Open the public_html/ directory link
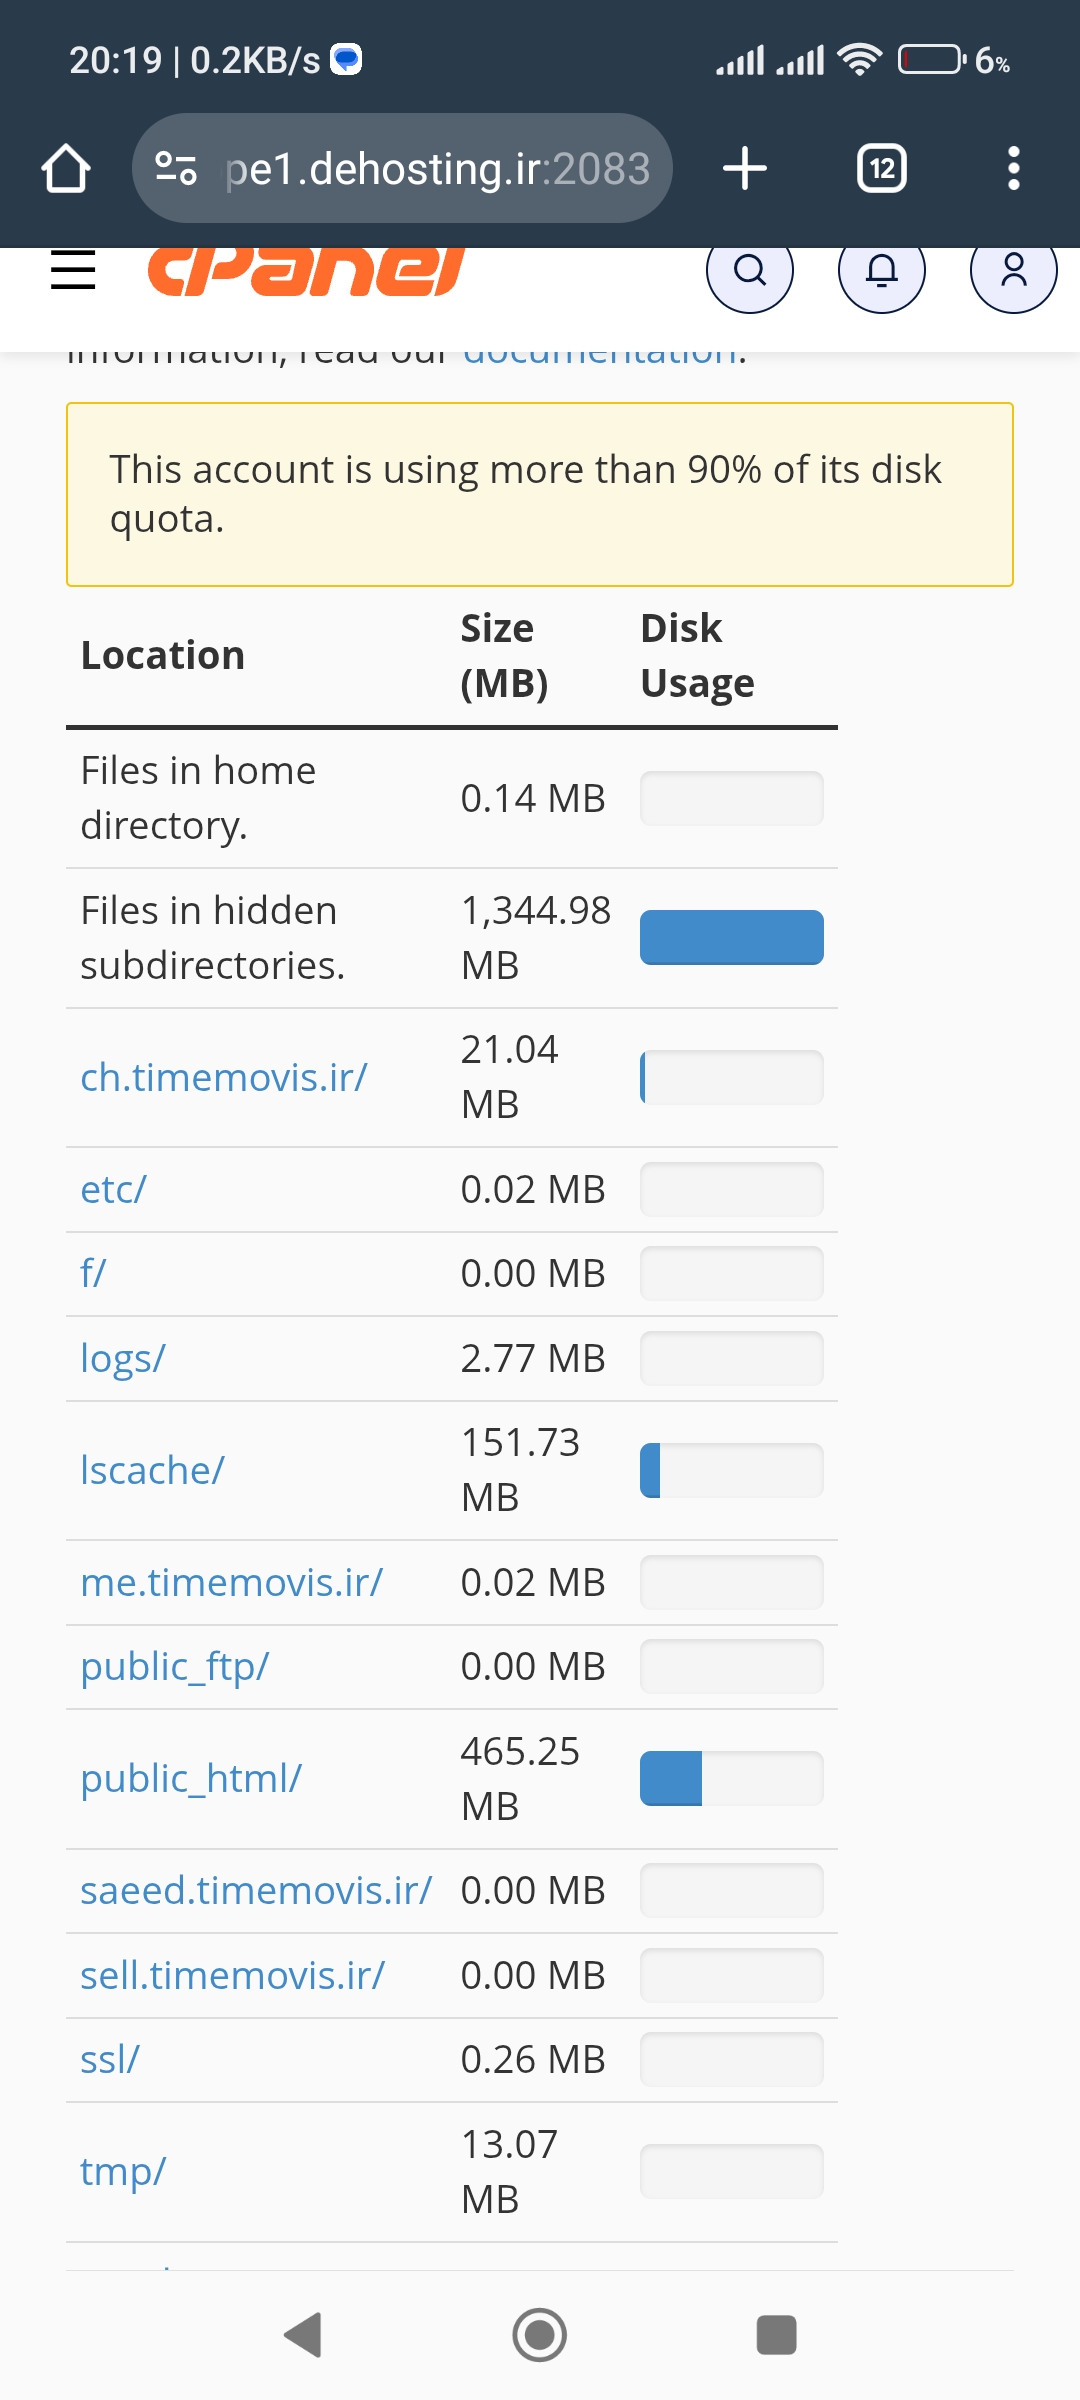 pyautogui.click(x=191, y=1779)
